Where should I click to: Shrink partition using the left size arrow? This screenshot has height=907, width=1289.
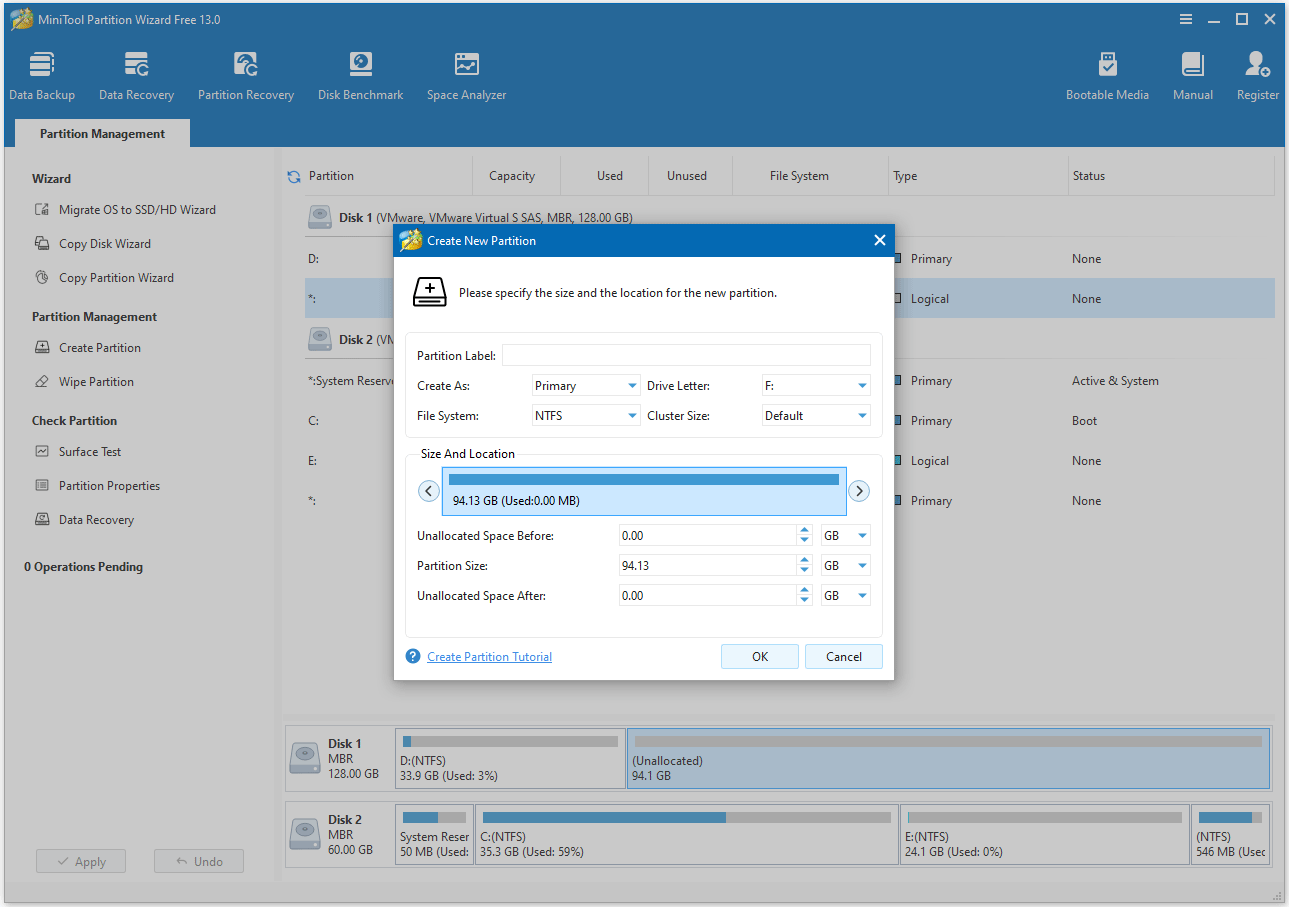click(428, 491)
